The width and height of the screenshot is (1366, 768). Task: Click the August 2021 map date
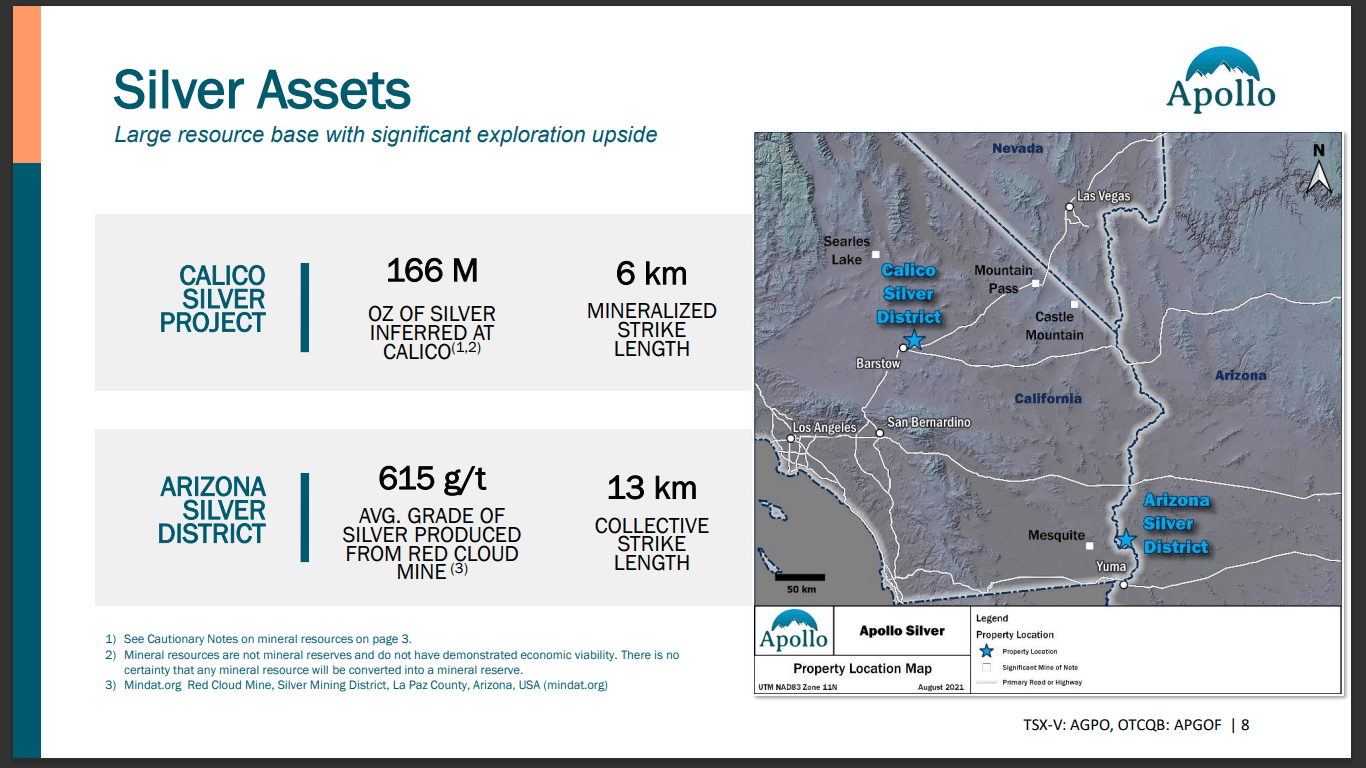940,688
